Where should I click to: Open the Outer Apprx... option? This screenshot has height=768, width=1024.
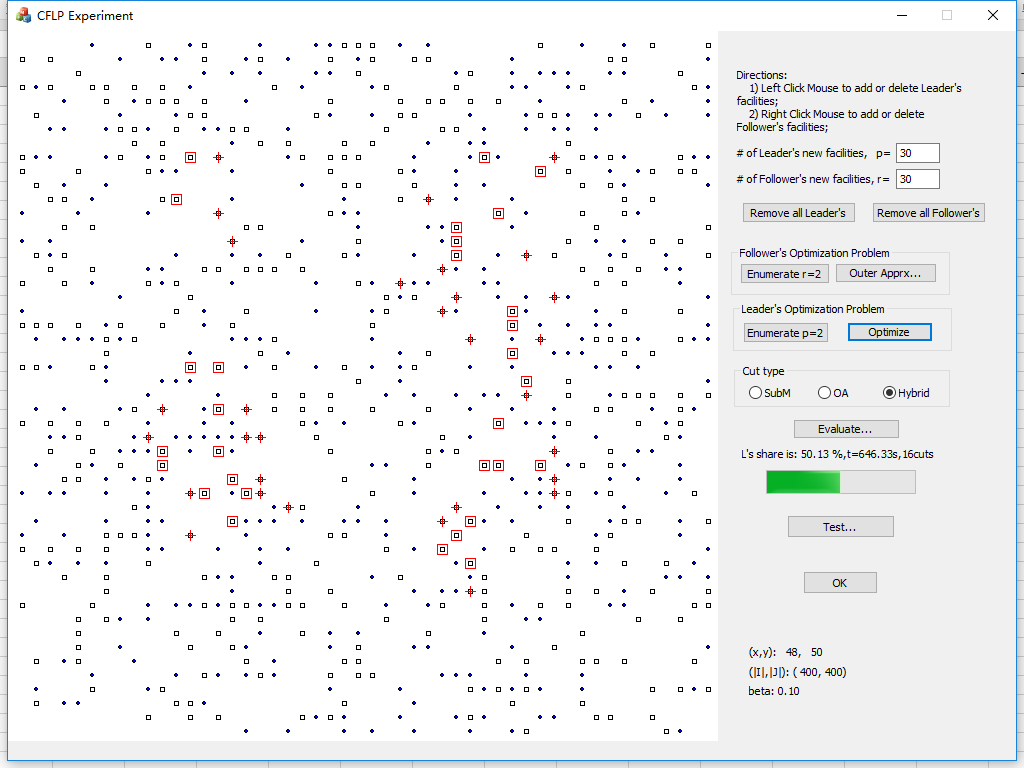885,273
